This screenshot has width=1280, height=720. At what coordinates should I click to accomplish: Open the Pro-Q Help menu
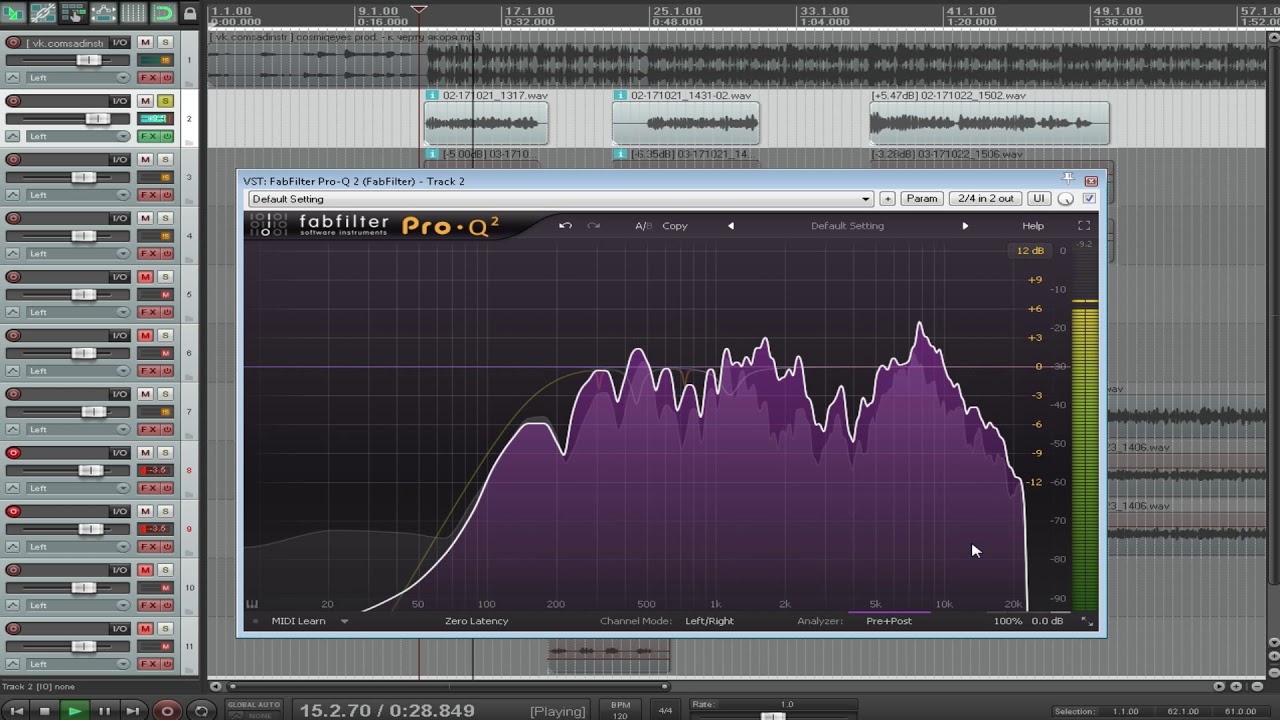(x=1033, y=226)
